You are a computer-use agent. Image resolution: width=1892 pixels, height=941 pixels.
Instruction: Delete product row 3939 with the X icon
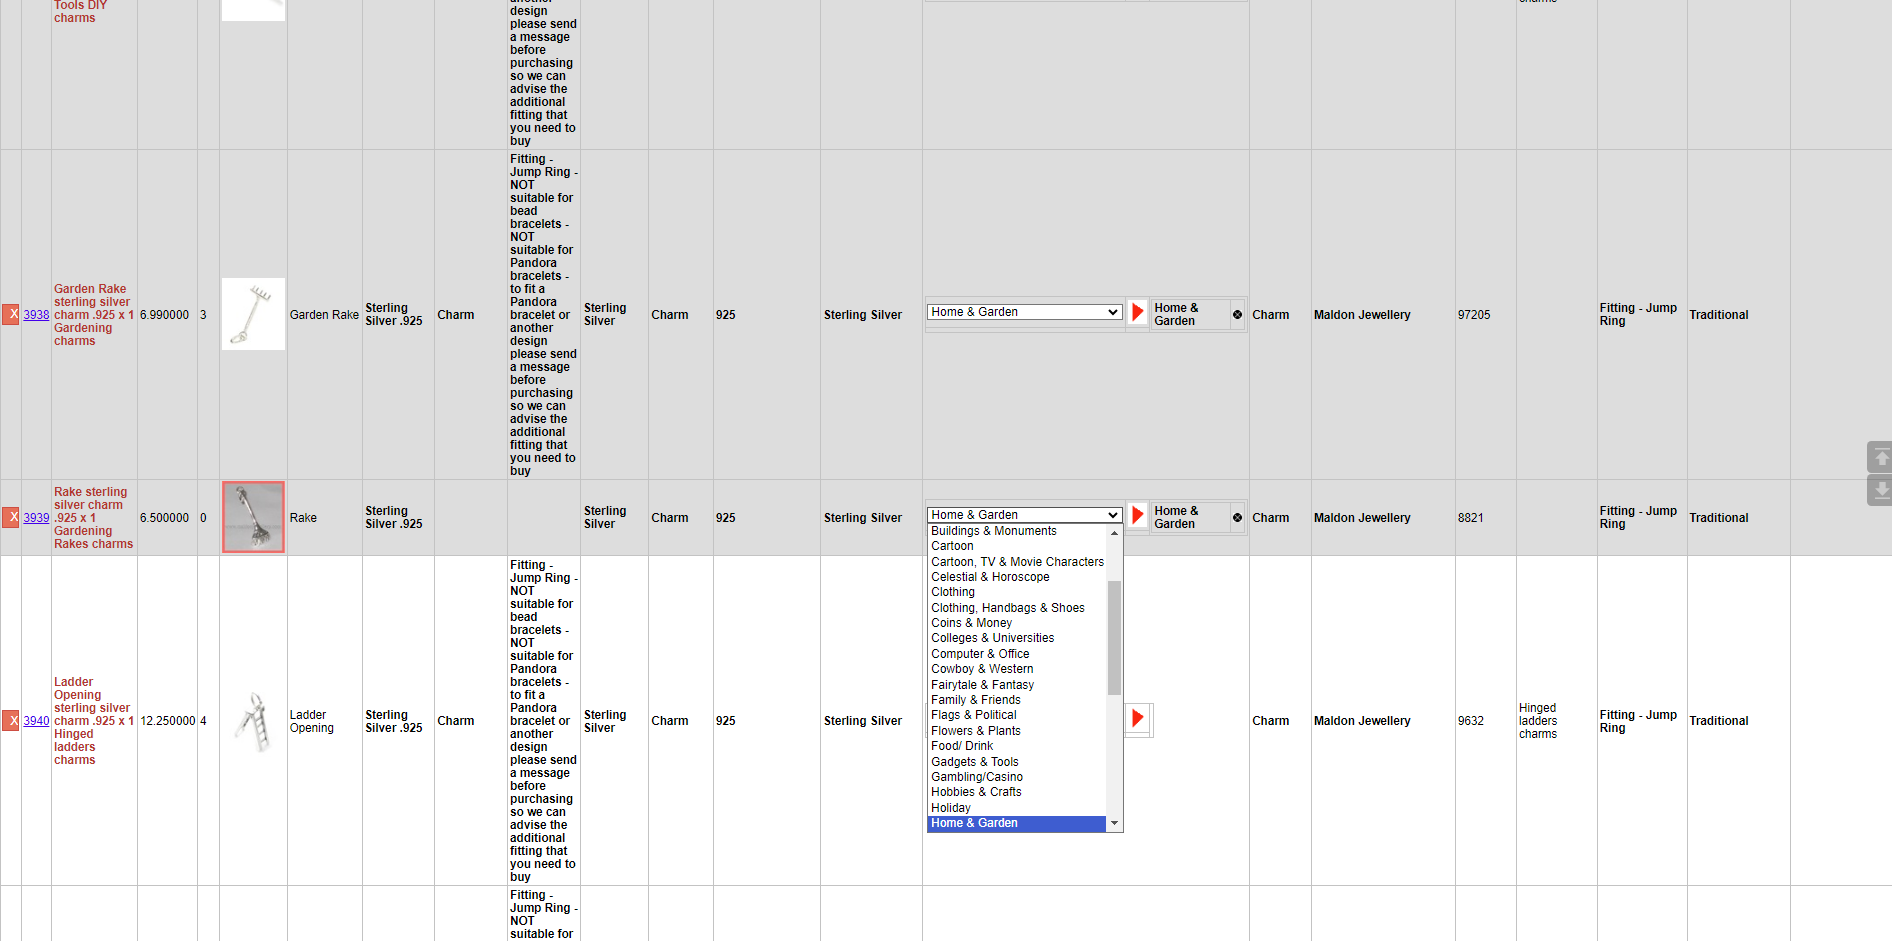coord(11,517)
